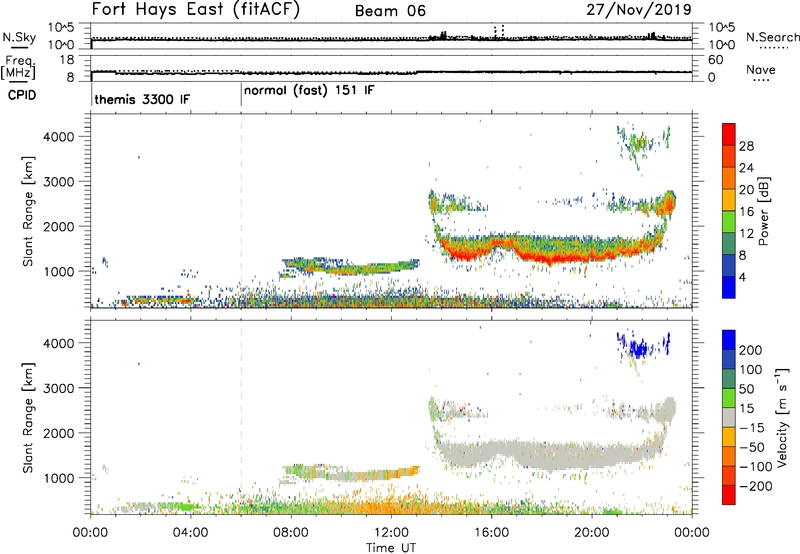Click the '08:00' time tick label
Viewport: 800px width, 554px height.
point(291,533)
